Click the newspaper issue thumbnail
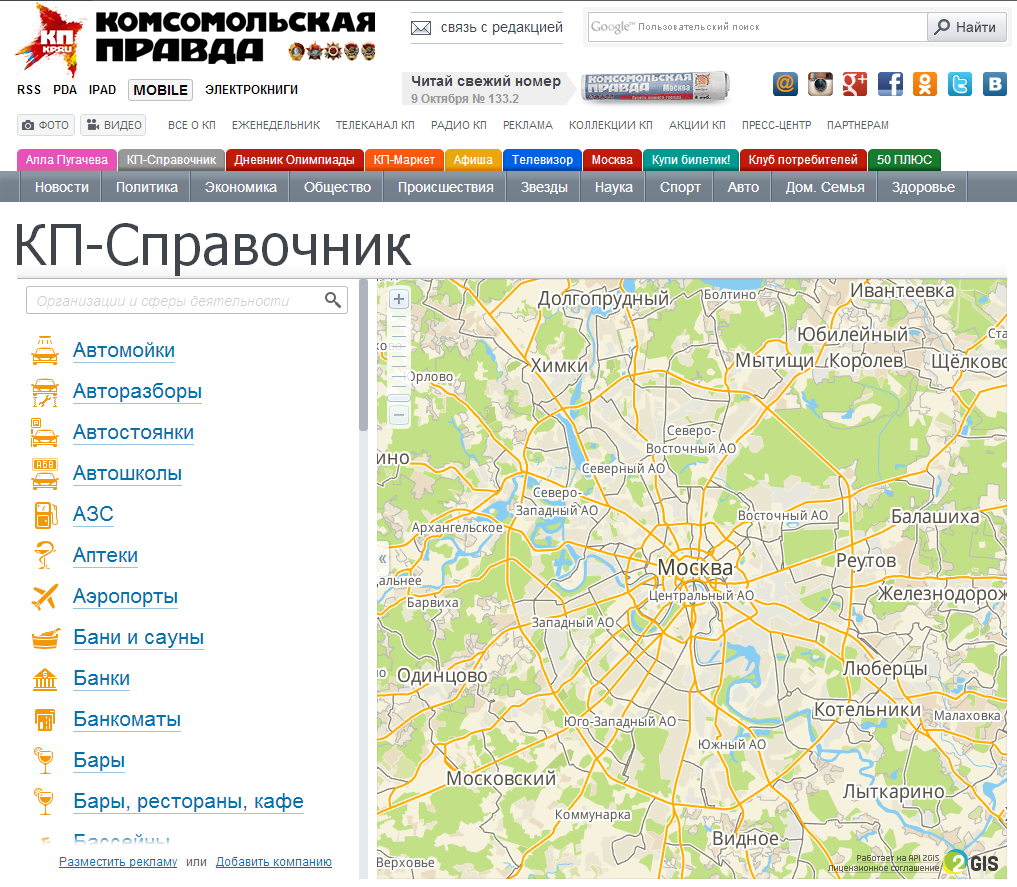1017x887 pixels. (x=655, y=87)
